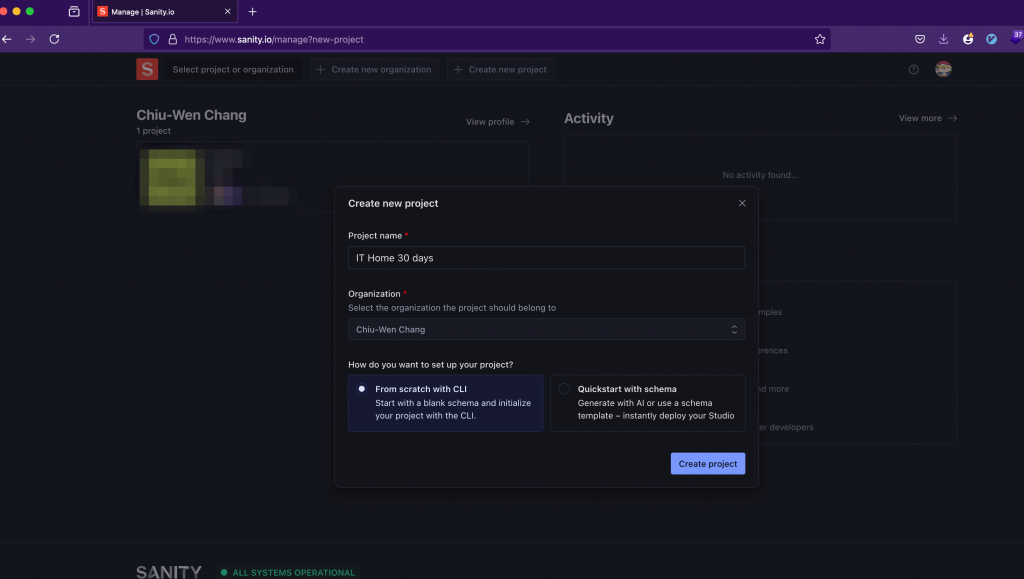Click the Activity heading

pos(588,118)
